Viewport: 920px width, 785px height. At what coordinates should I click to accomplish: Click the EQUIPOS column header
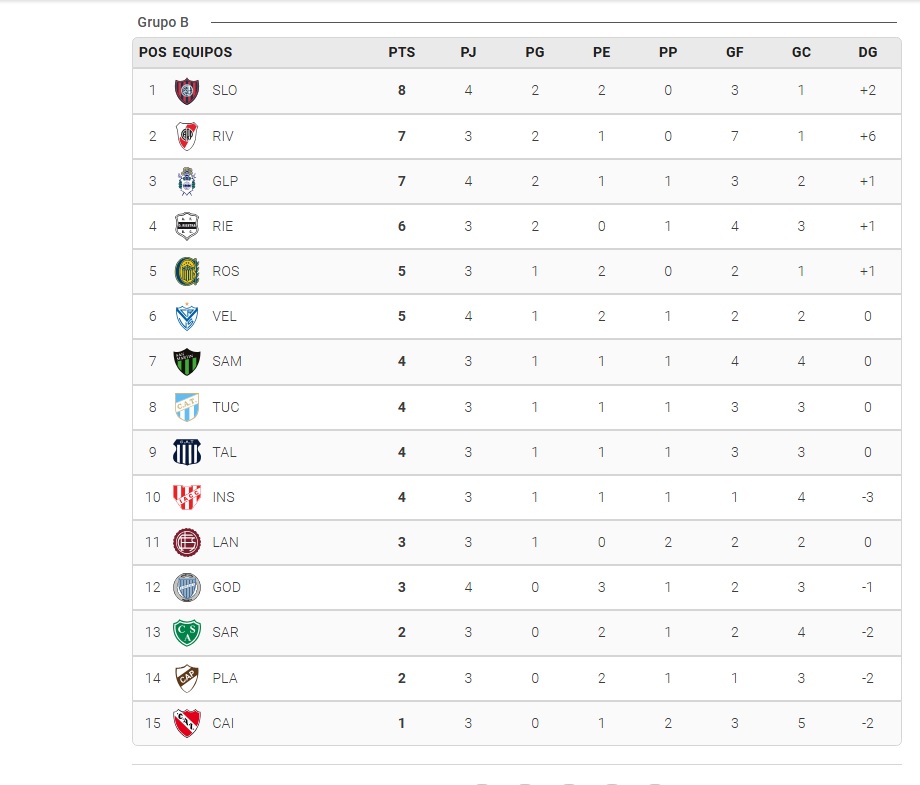coord(202,53)
